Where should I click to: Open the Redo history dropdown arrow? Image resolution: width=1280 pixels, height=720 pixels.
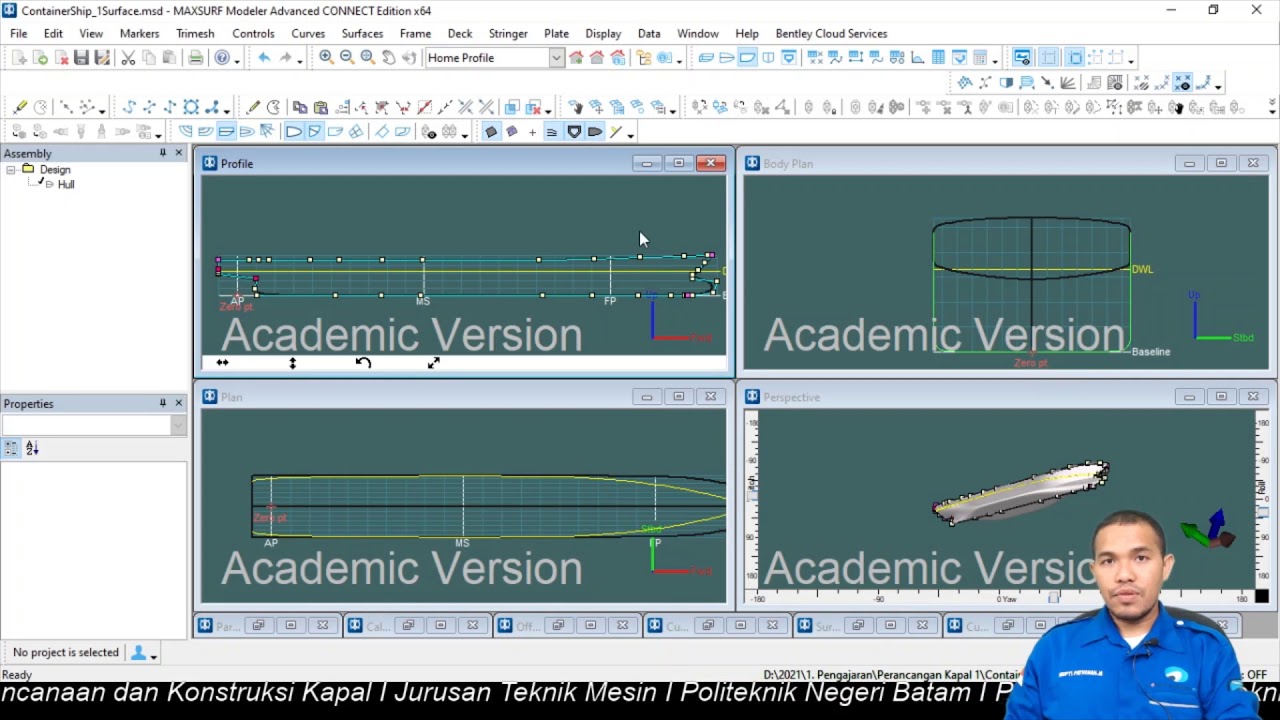(x=299, y=60)
